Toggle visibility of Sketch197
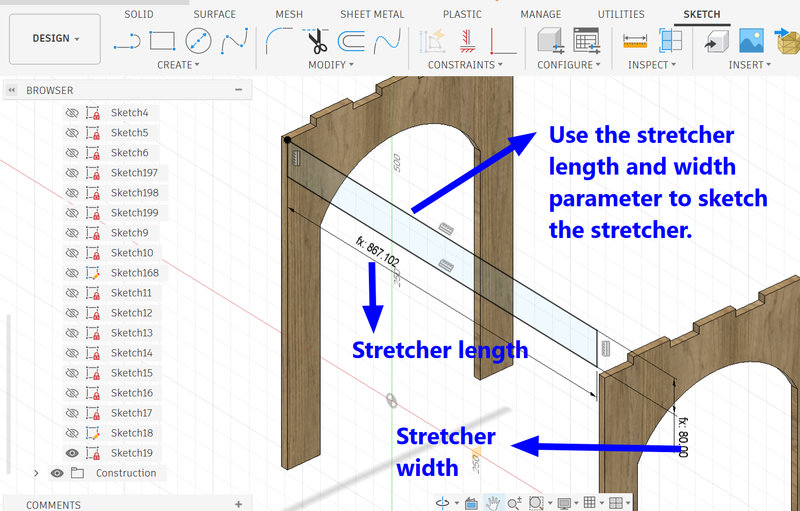Screen dimensions: 800x511 (72, 173)
